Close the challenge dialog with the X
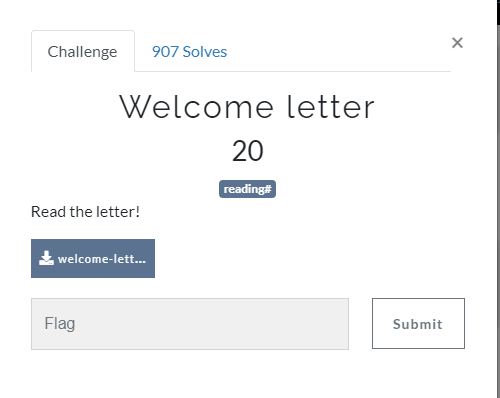Viewport: 500px width, 398px height. tap(457, 43)
